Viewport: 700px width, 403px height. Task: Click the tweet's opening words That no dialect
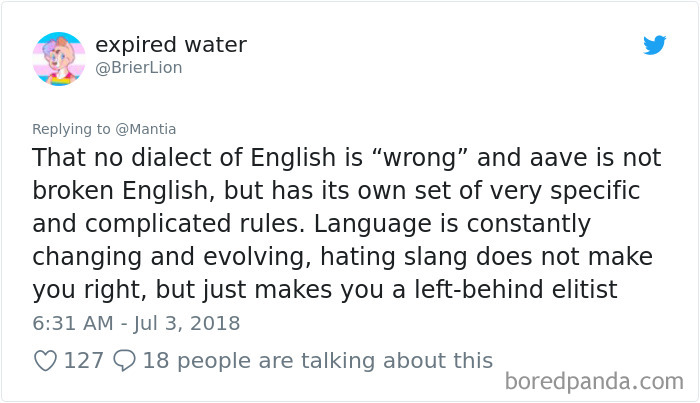tap(108, 158)
